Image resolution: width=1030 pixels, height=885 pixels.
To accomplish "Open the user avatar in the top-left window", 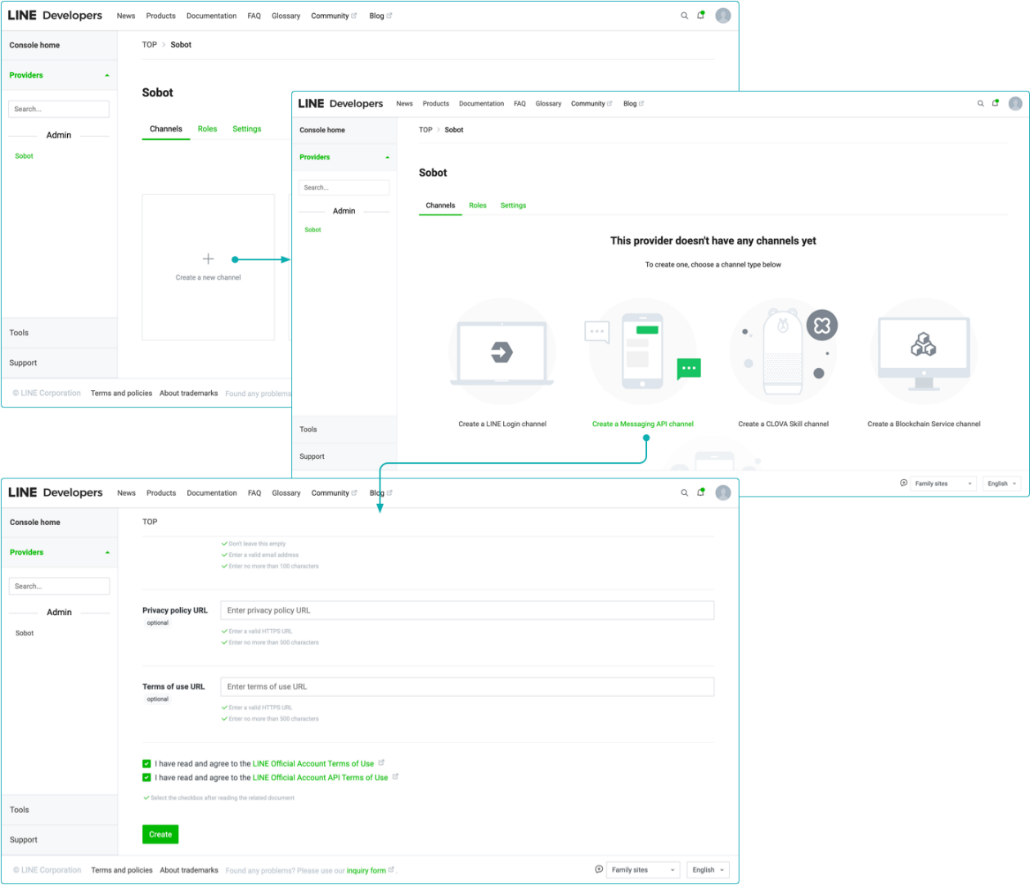I will (x=723, y=16).
